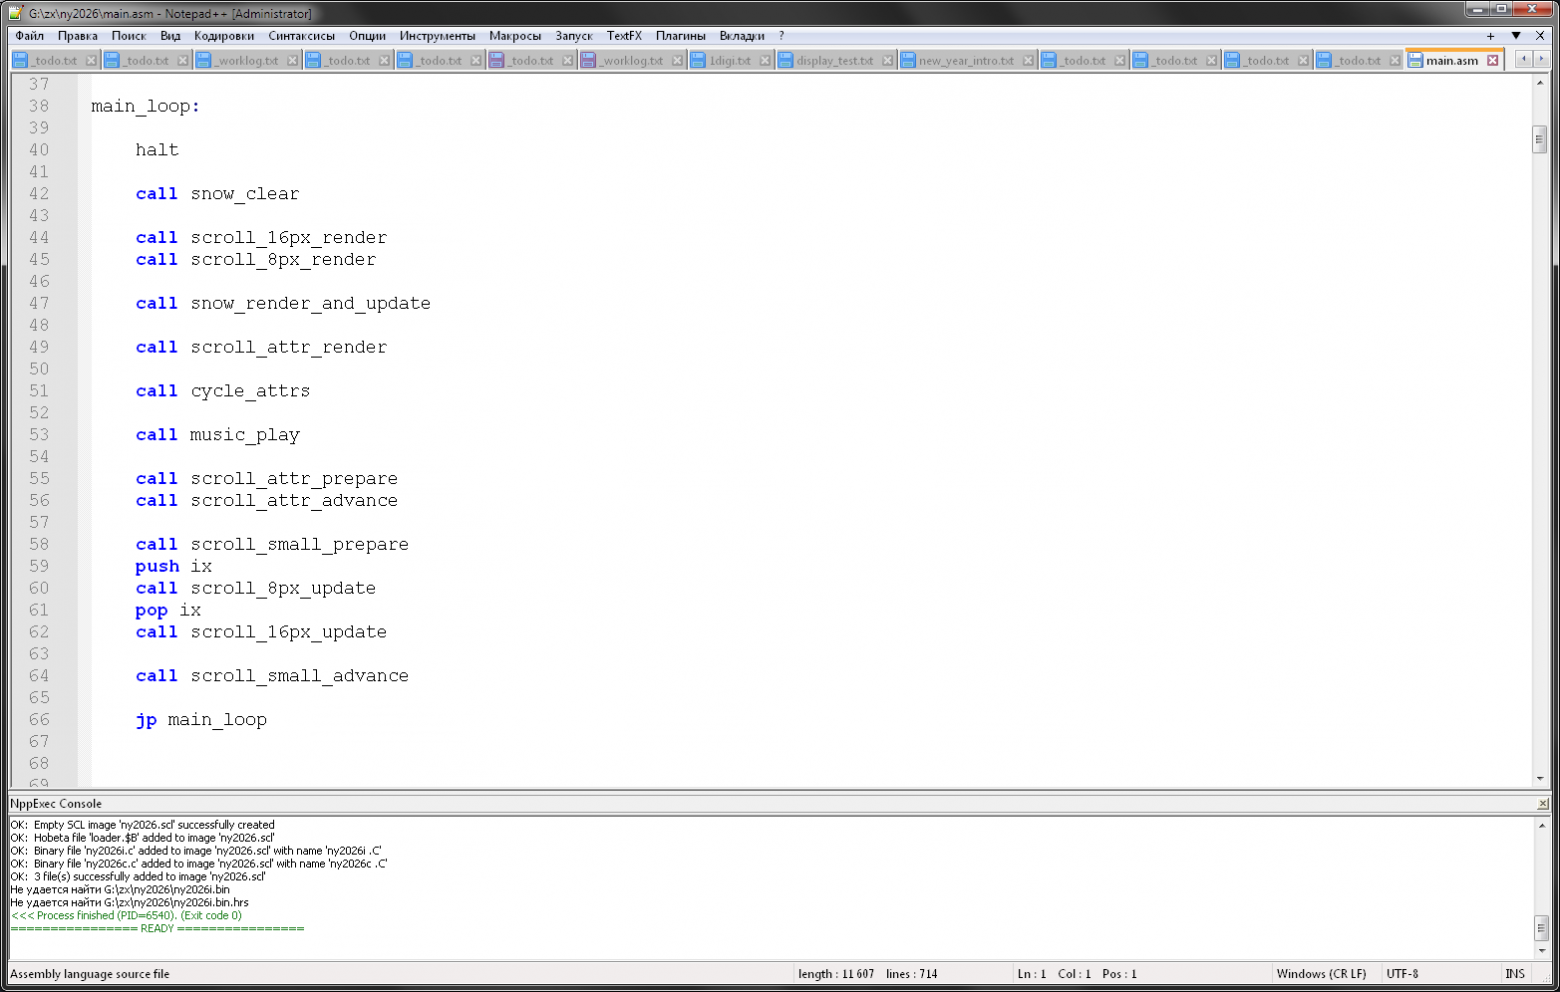Click the disk icon on the first _todo.txt tab
1560x992 pixels.
click(x=20, y=60)
